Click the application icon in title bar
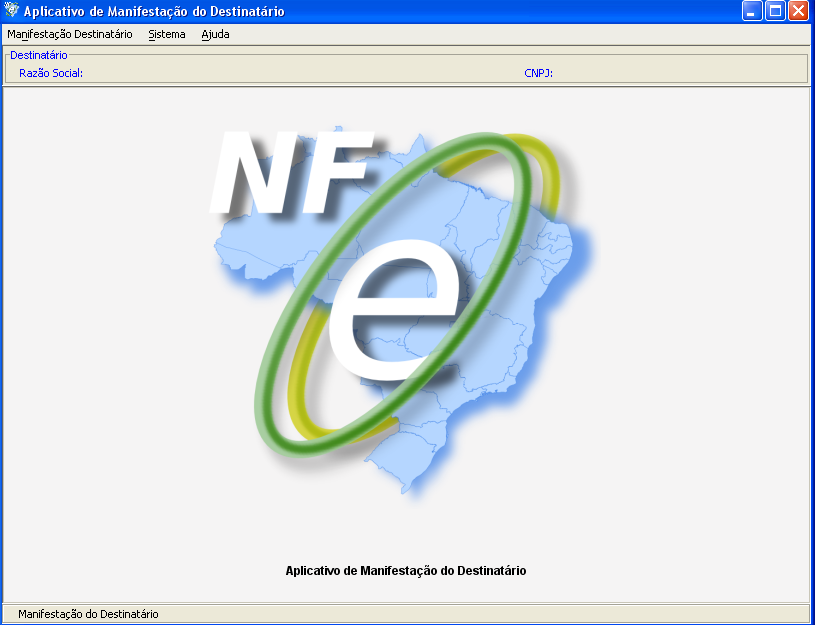 coord(11,10)
